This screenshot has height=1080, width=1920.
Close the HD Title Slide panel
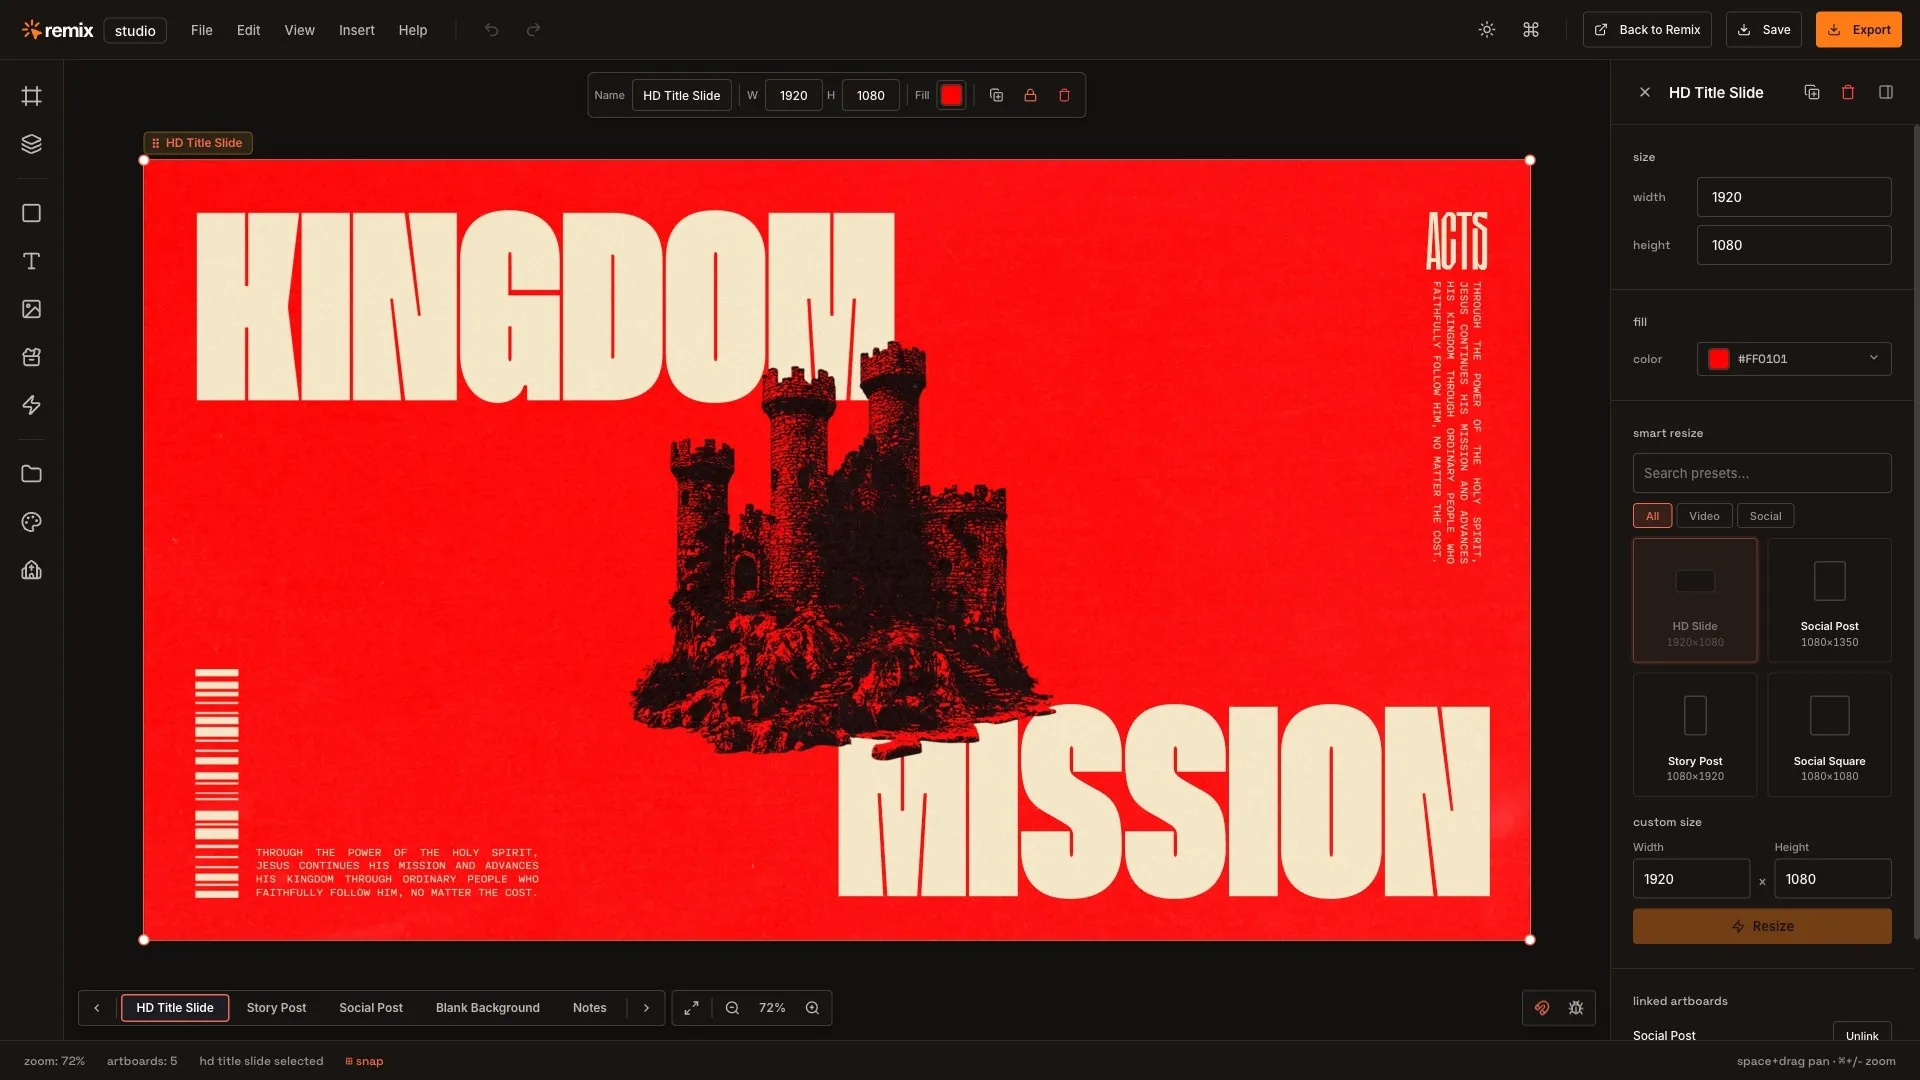[1645, 92]
